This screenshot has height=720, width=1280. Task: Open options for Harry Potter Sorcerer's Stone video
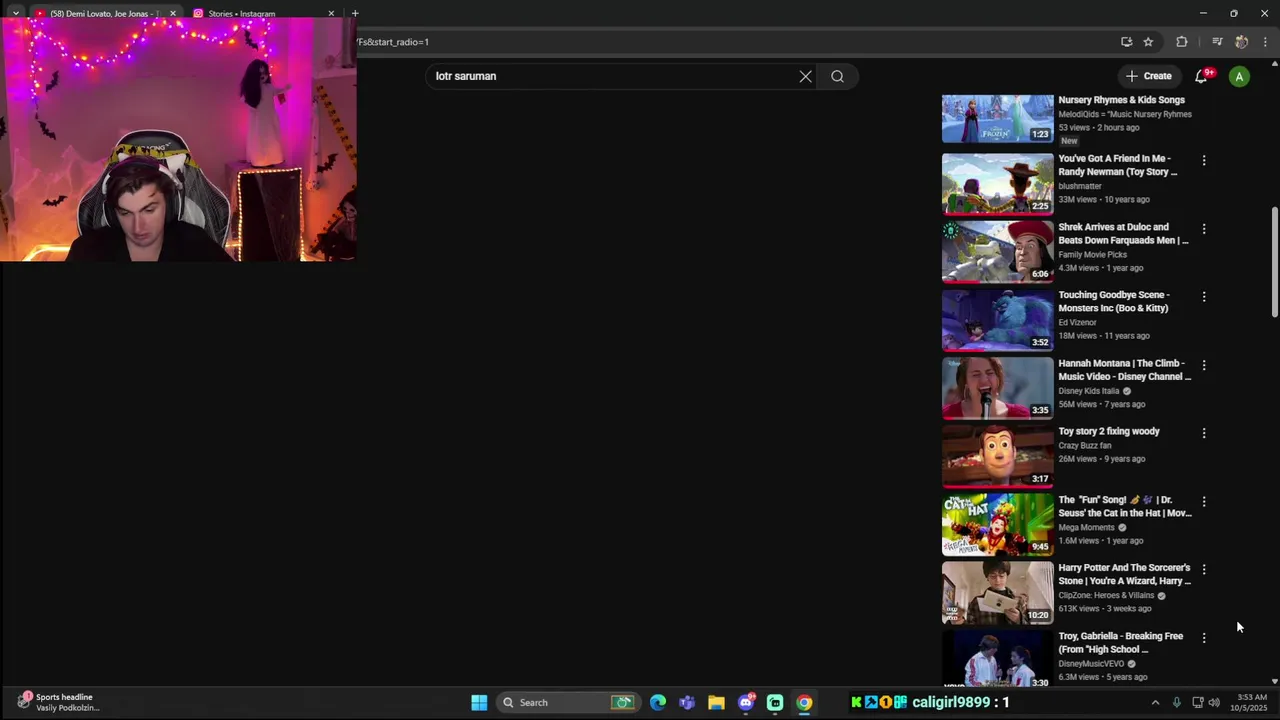click(x=1204, y=569)
